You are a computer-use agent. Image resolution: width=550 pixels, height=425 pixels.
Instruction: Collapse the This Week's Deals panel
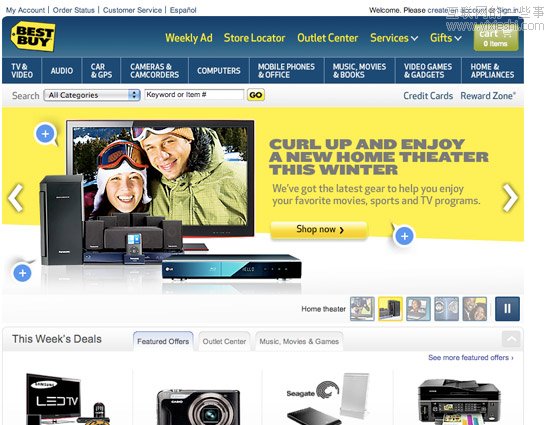point(511,339)
